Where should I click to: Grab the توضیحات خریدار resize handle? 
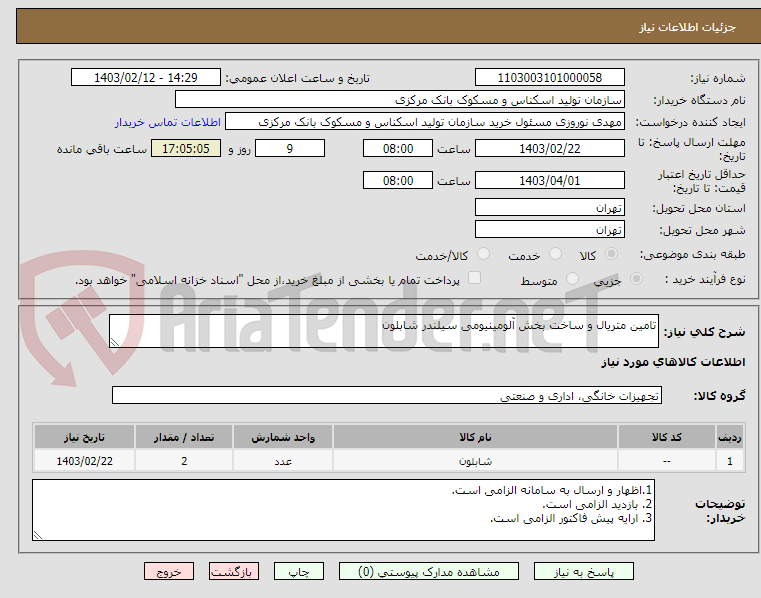[x=37, y=535]
